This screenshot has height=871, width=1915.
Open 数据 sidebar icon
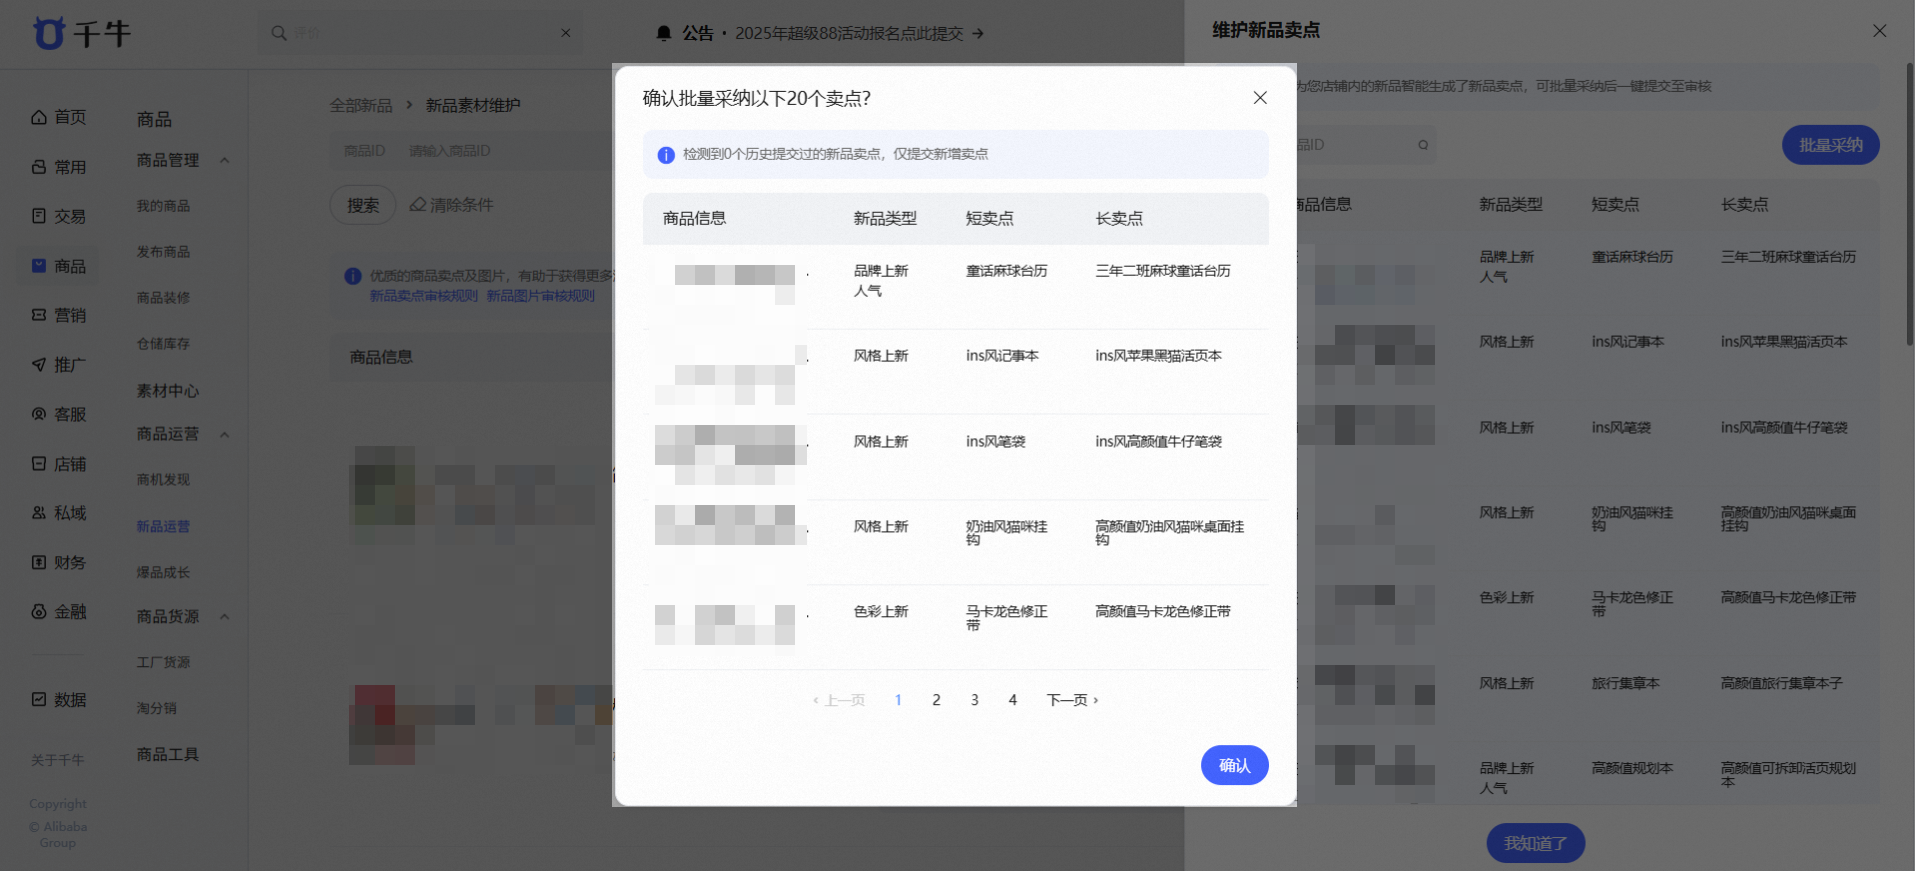pyautogui.click(x=39, y=700)
